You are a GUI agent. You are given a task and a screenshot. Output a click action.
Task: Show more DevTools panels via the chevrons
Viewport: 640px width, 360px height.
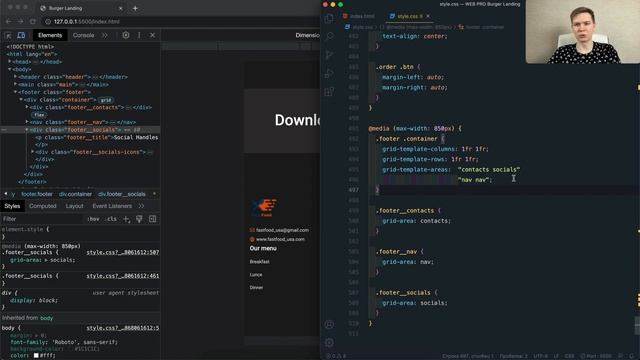[105, 36]
